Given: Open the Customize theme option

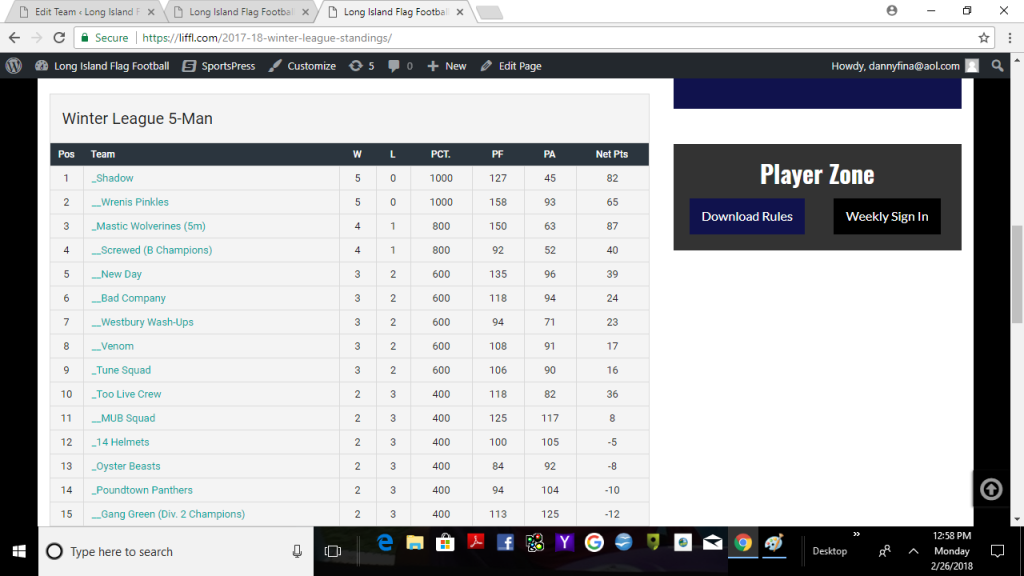Looking at the screenshot, I should point(302,66).
